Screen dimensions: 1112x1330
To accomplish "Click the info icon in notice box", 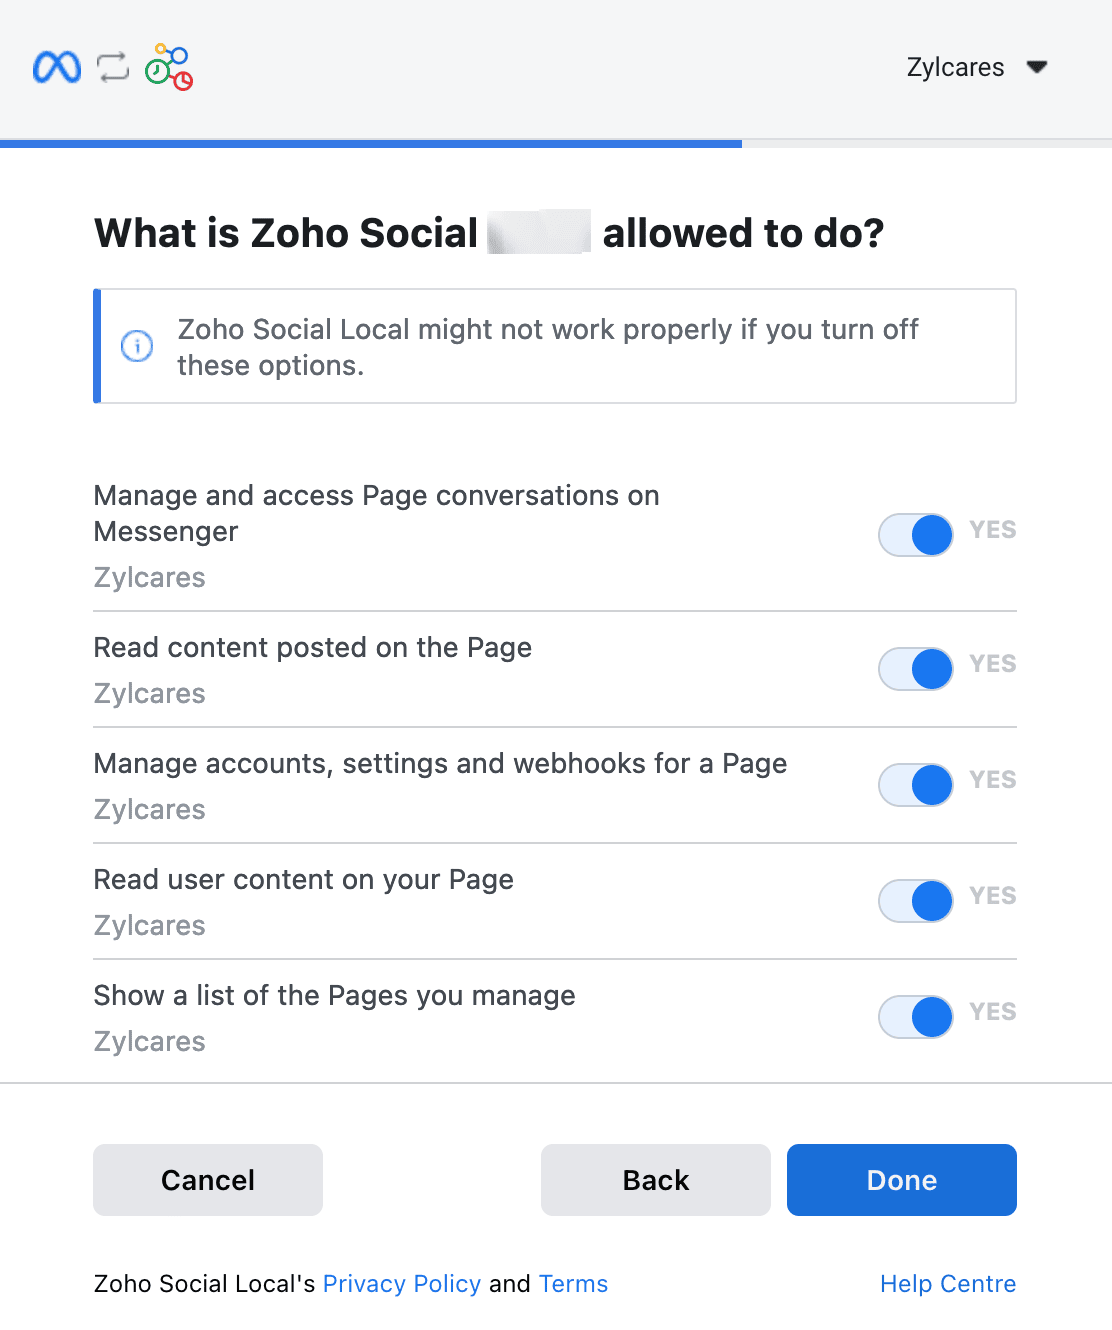I will pos(137,346).
